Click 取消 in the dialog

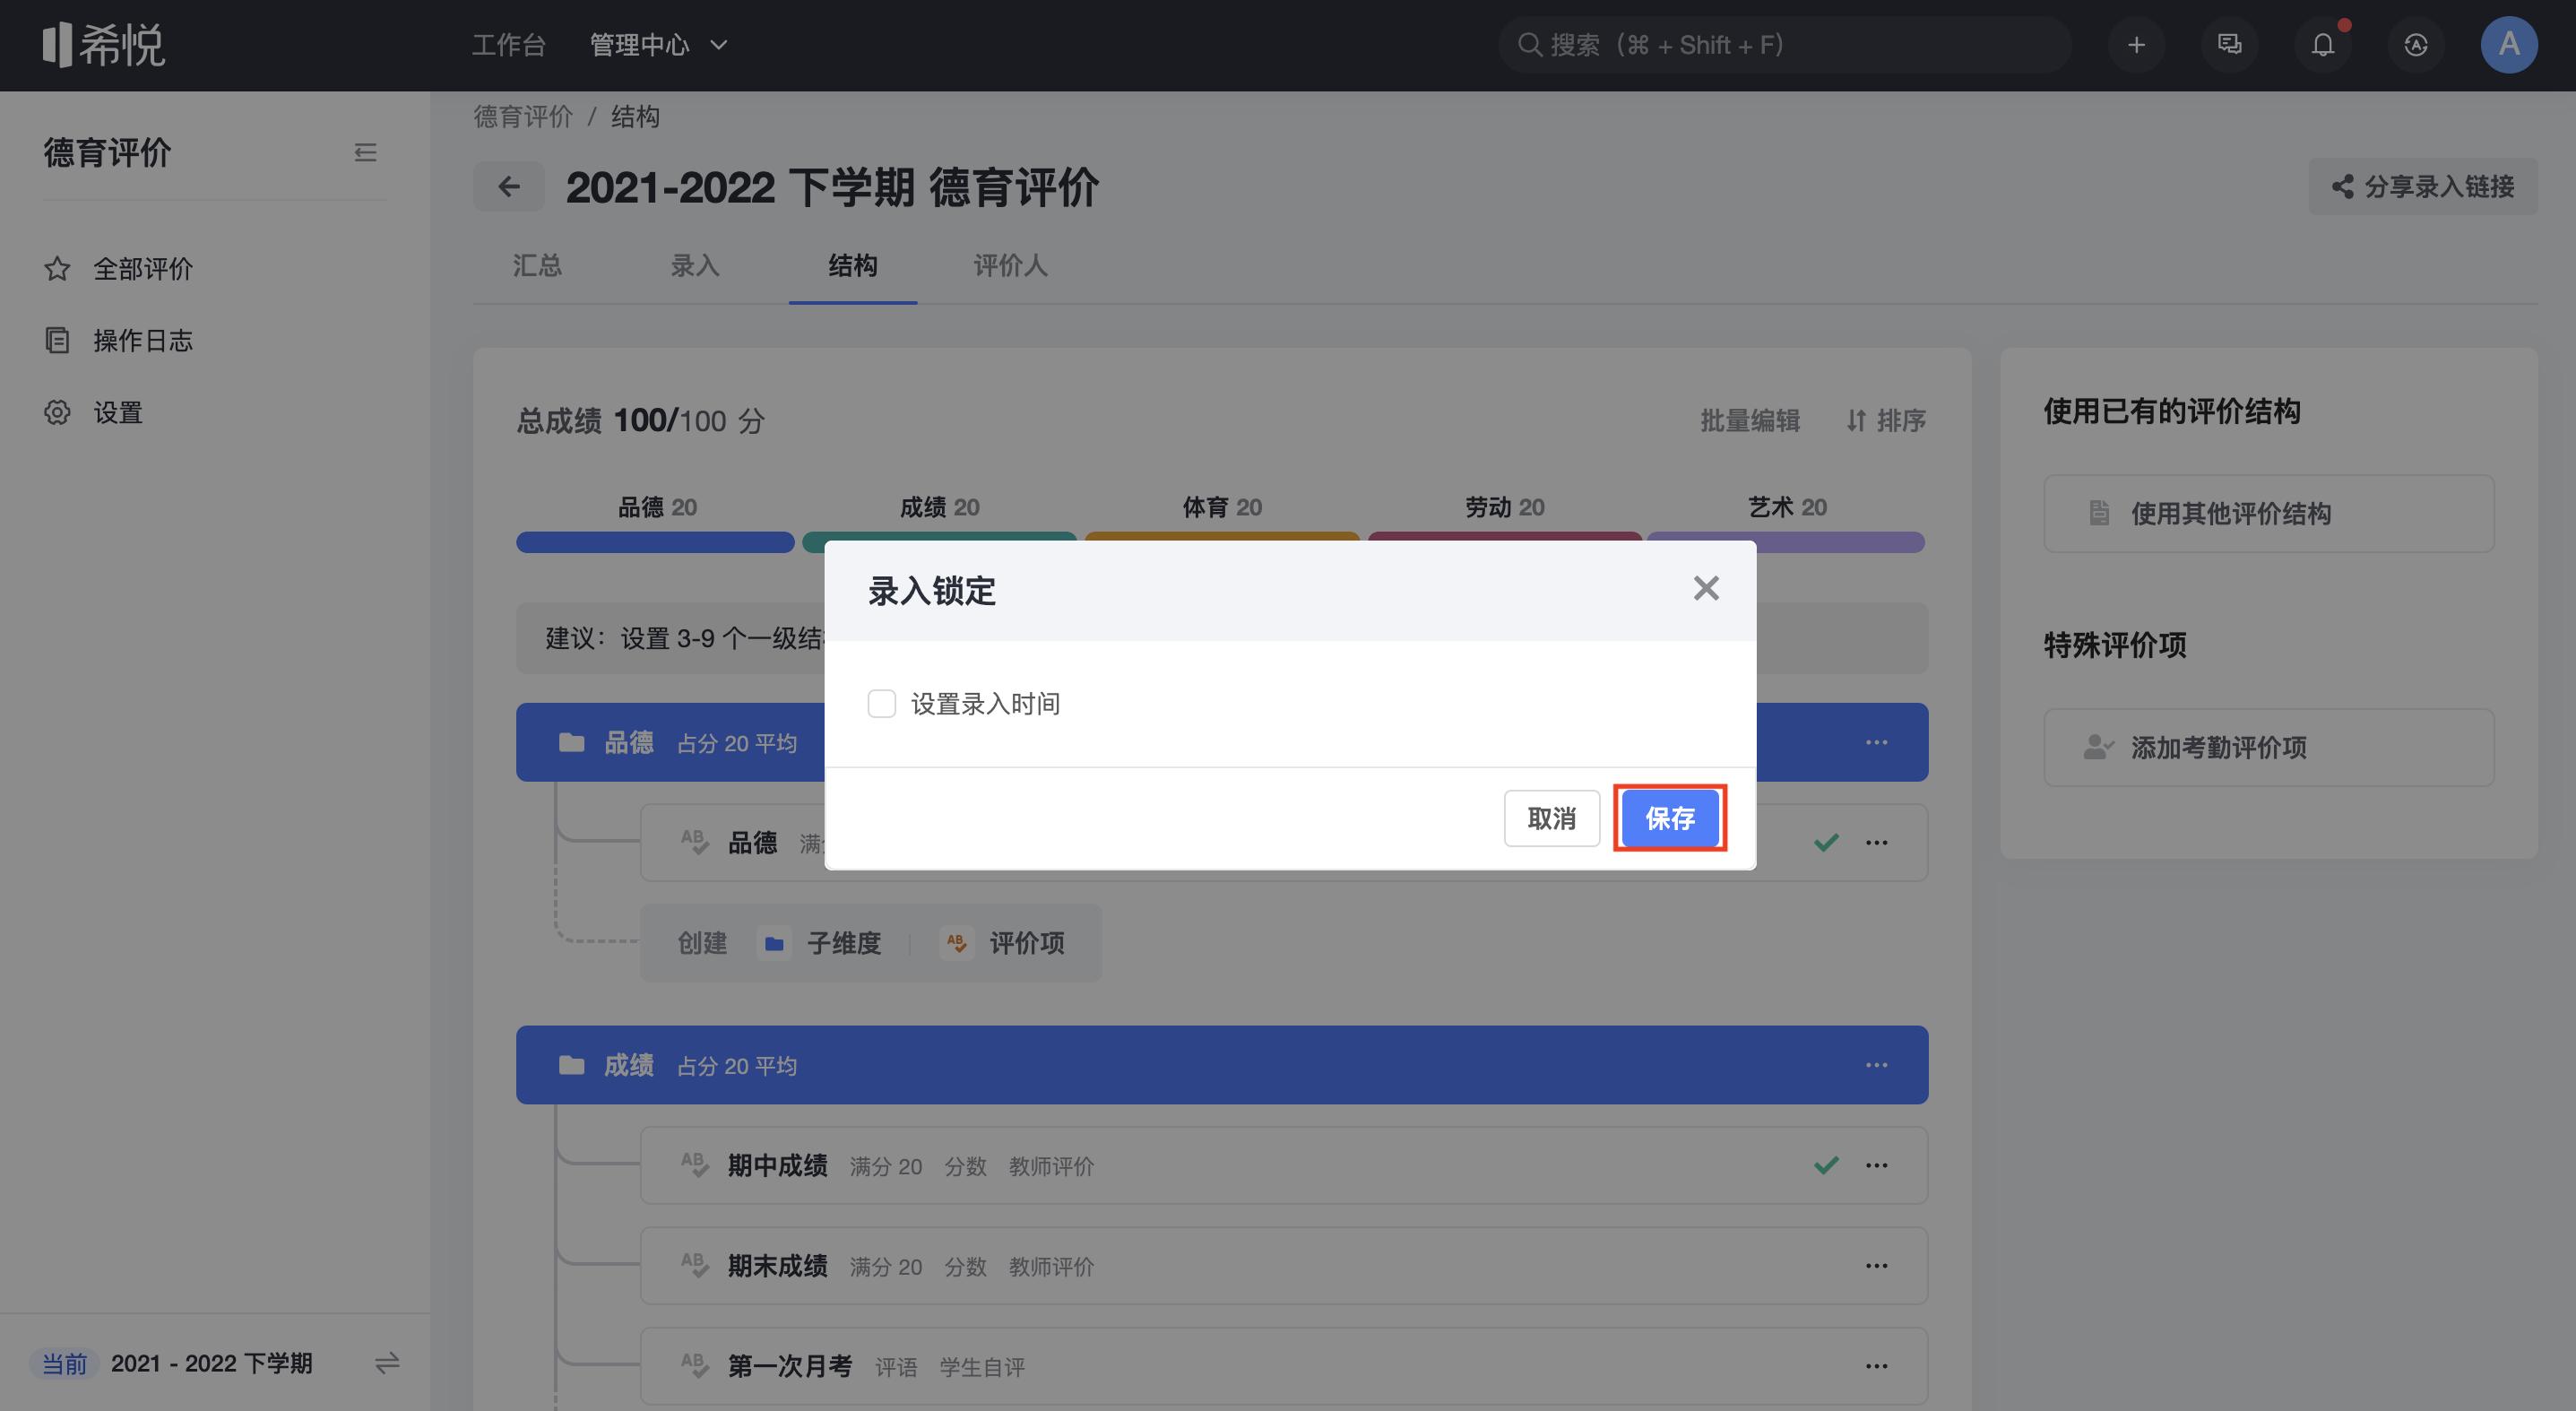coord(1551,818)
